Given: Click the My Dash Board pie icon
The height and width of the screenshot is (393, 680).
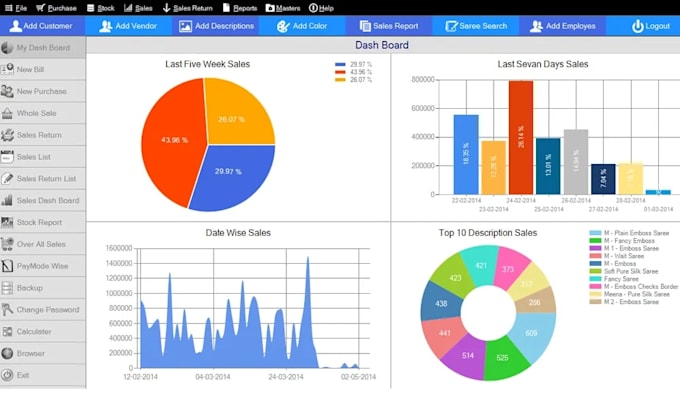Looking at the screenshot, I should [7, 47].
